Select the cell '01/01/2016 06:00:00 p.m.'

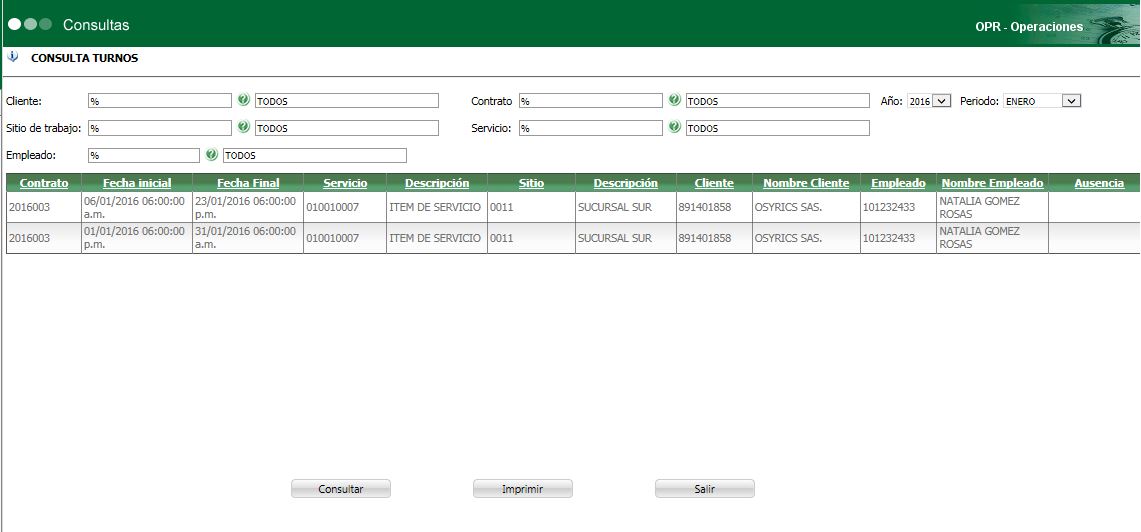137,238
